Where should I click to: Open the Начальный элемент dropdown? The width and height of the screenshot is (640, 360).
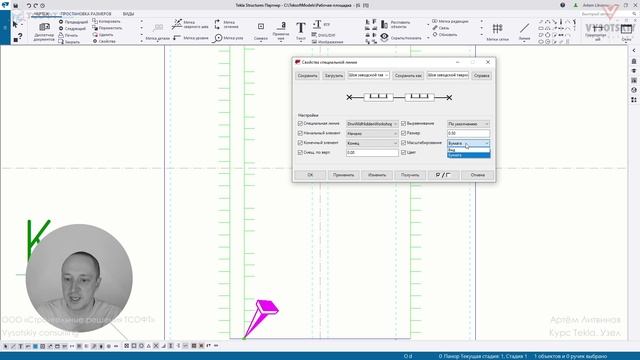[x=372, y=133]
